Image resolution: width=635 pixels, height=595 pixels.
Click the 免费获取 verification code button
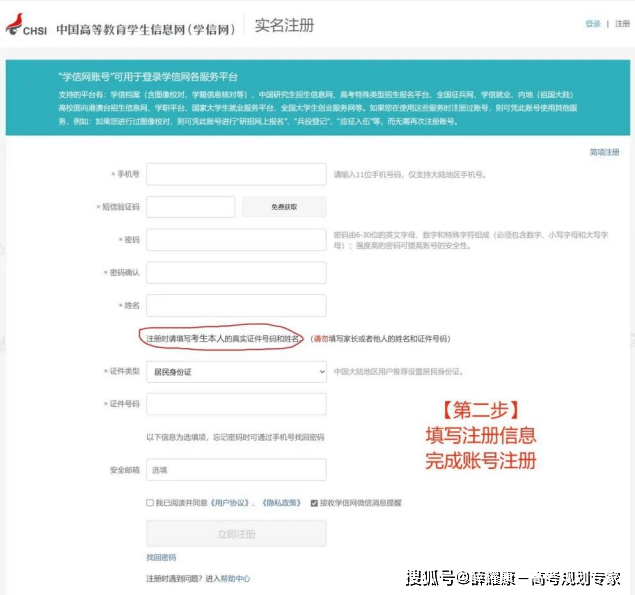(x=284, y=207)
